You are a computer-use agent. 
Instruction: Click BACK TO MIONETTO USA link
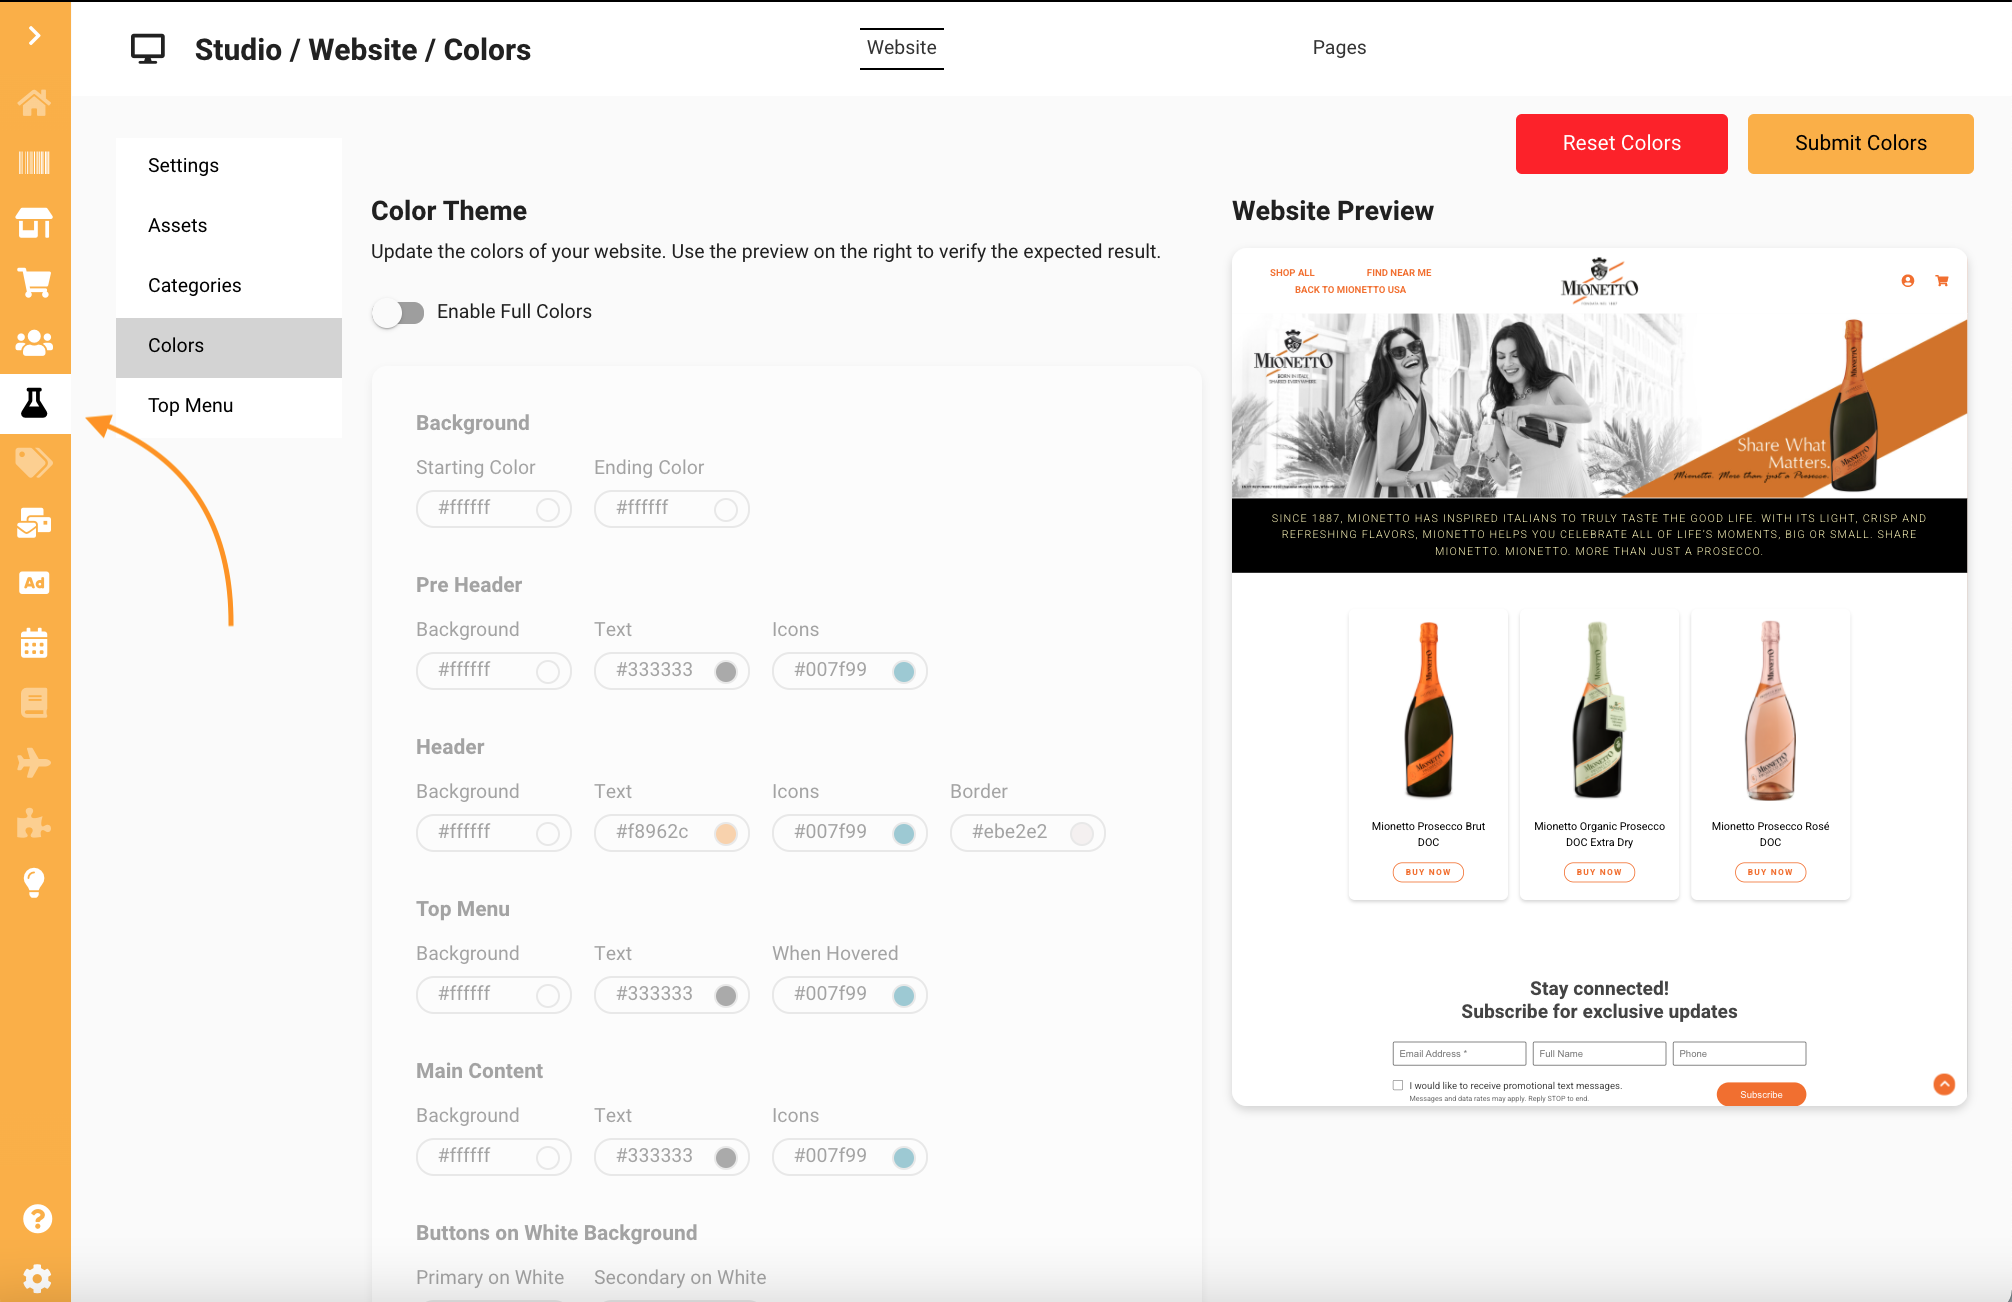click(1350, 290)
